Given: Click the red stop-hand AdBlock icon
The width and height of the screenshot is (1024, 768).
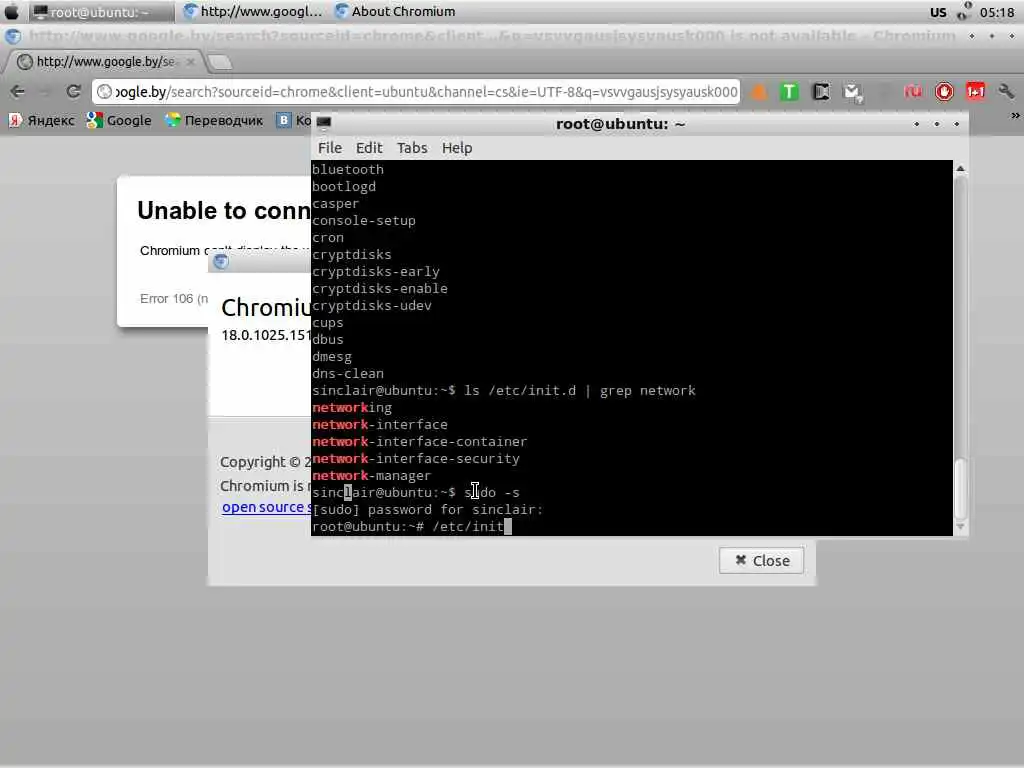Looking at the screenshot, I should click(x=944, y=92).
